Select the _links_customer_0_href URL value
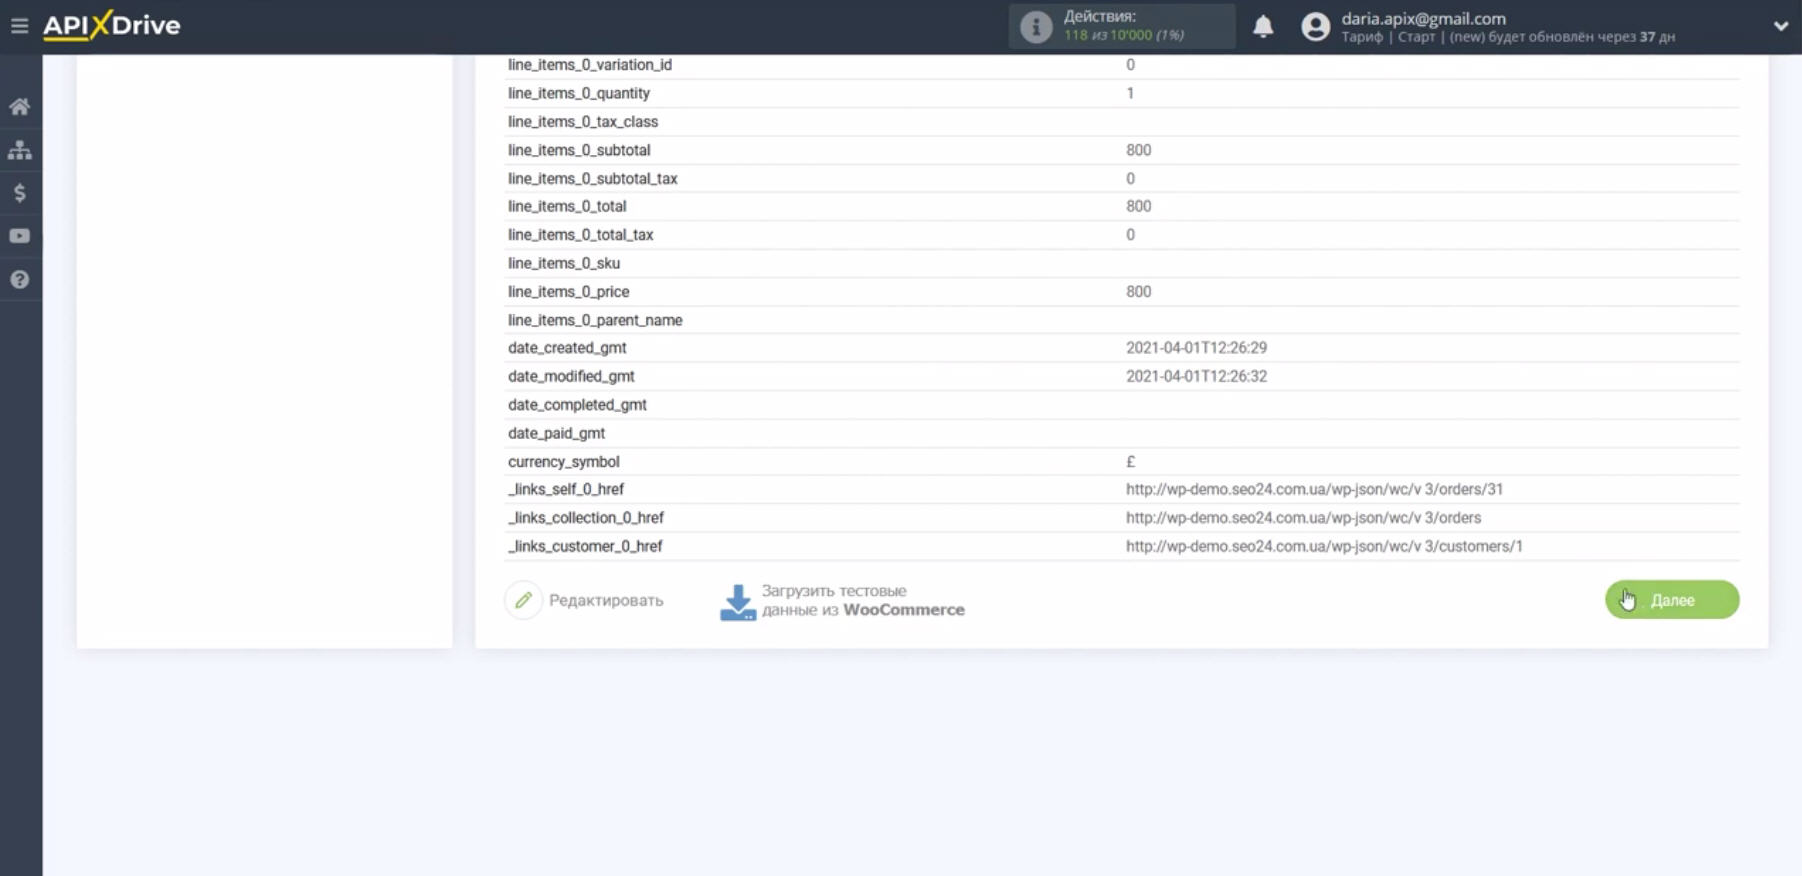 tap(1324, 546)
